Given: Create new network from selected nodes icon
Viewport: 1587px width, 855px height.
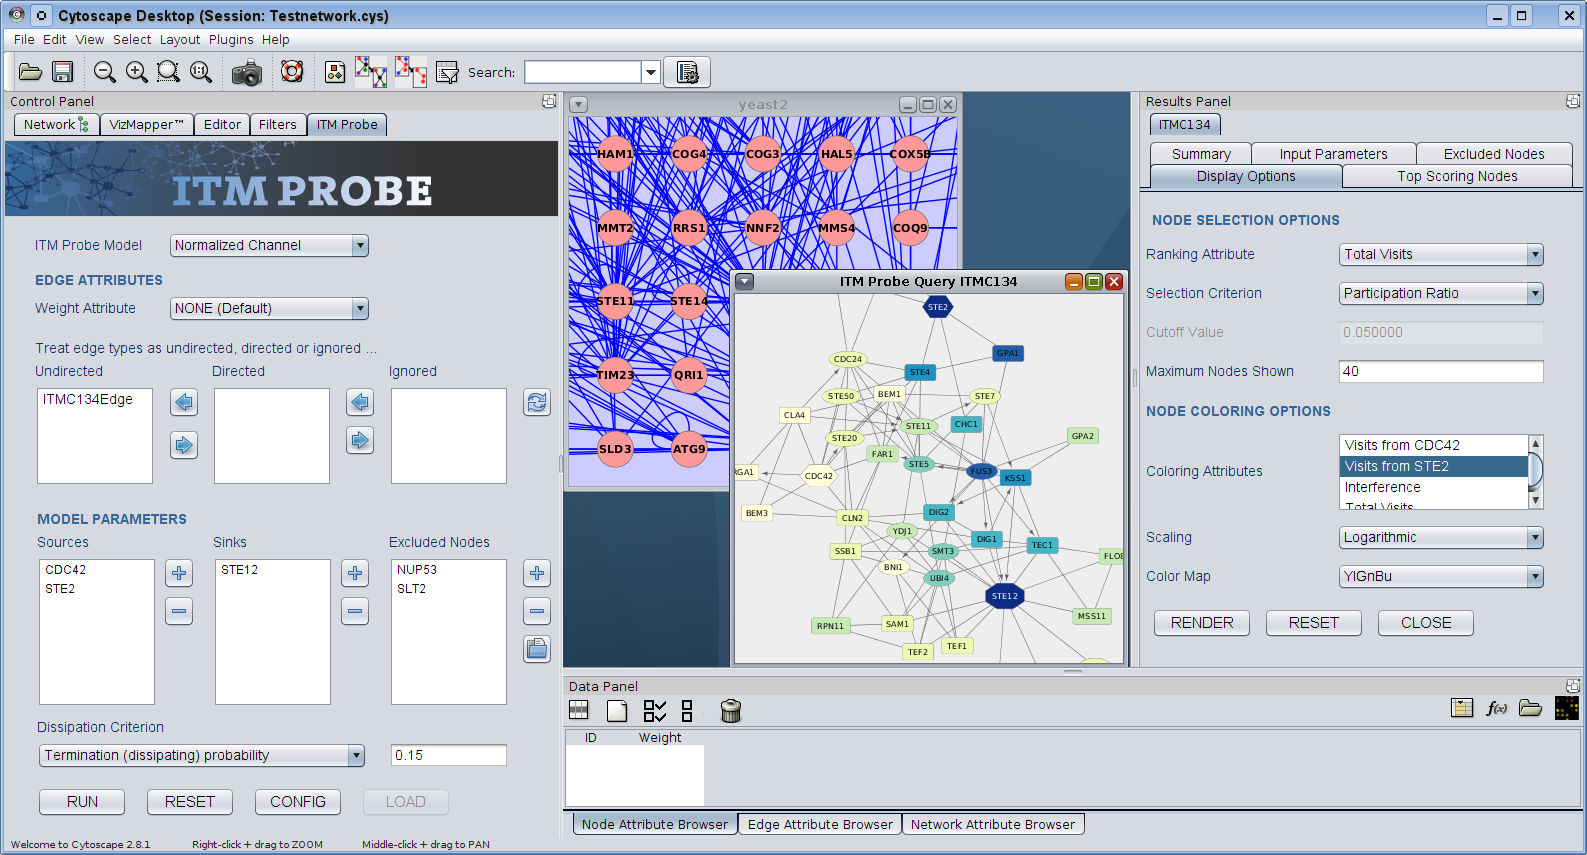Looking at the screenshot, I should click(x=370, y=72).
